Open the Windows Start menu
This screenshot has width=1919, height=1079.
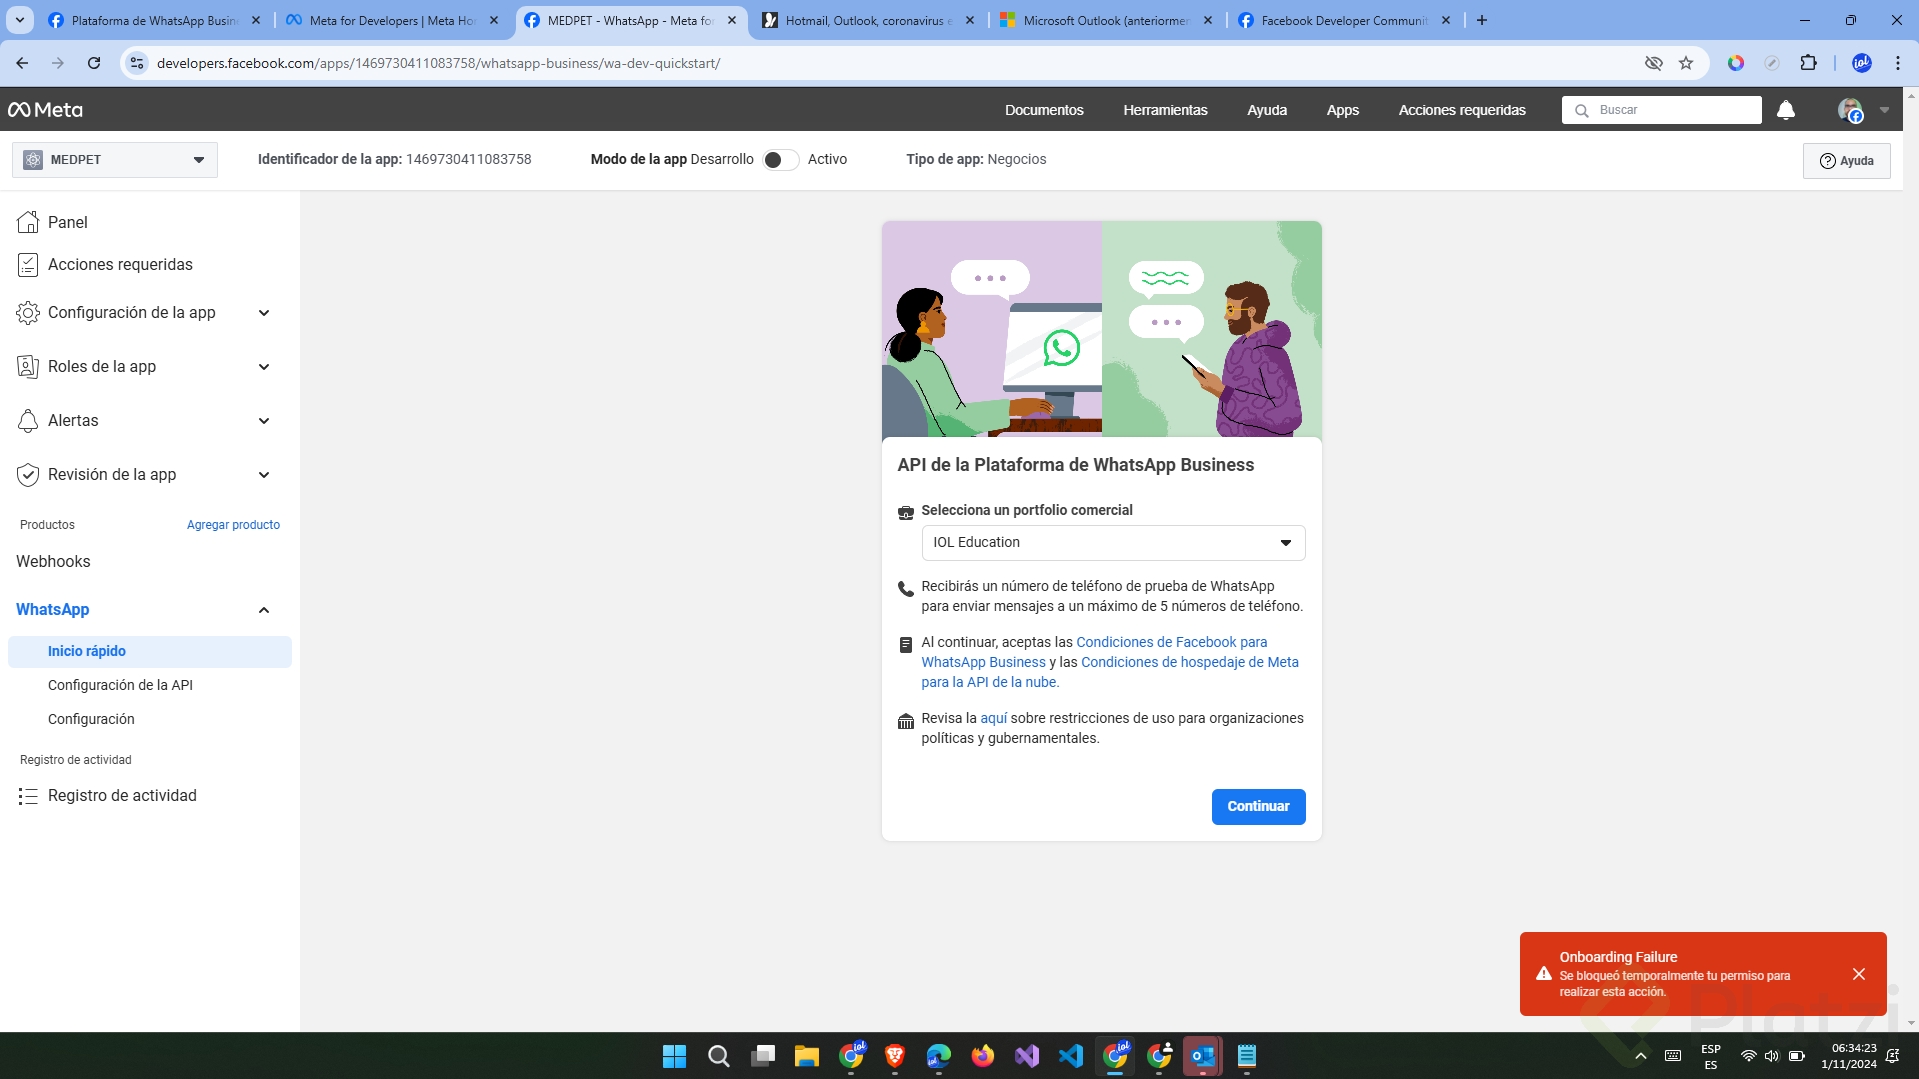point(675,1056)
